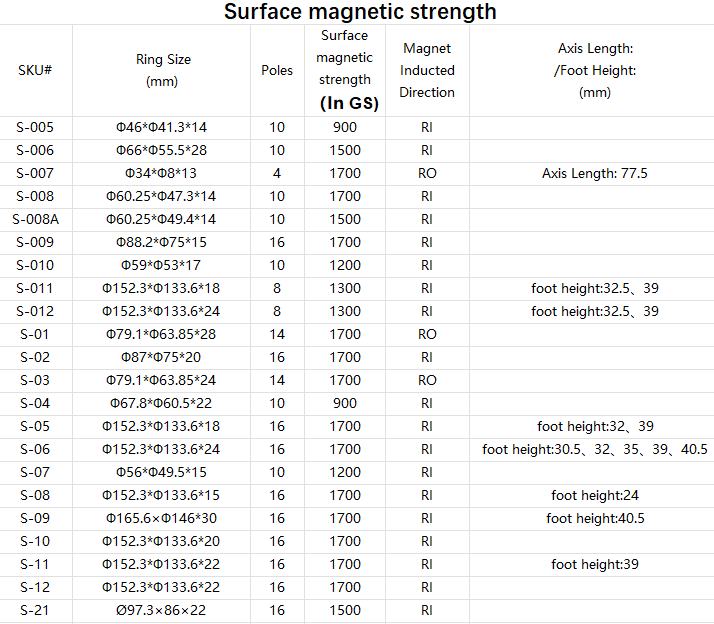
Task: Click the "Surface magnetic strength" title
Action: point(359,13)
